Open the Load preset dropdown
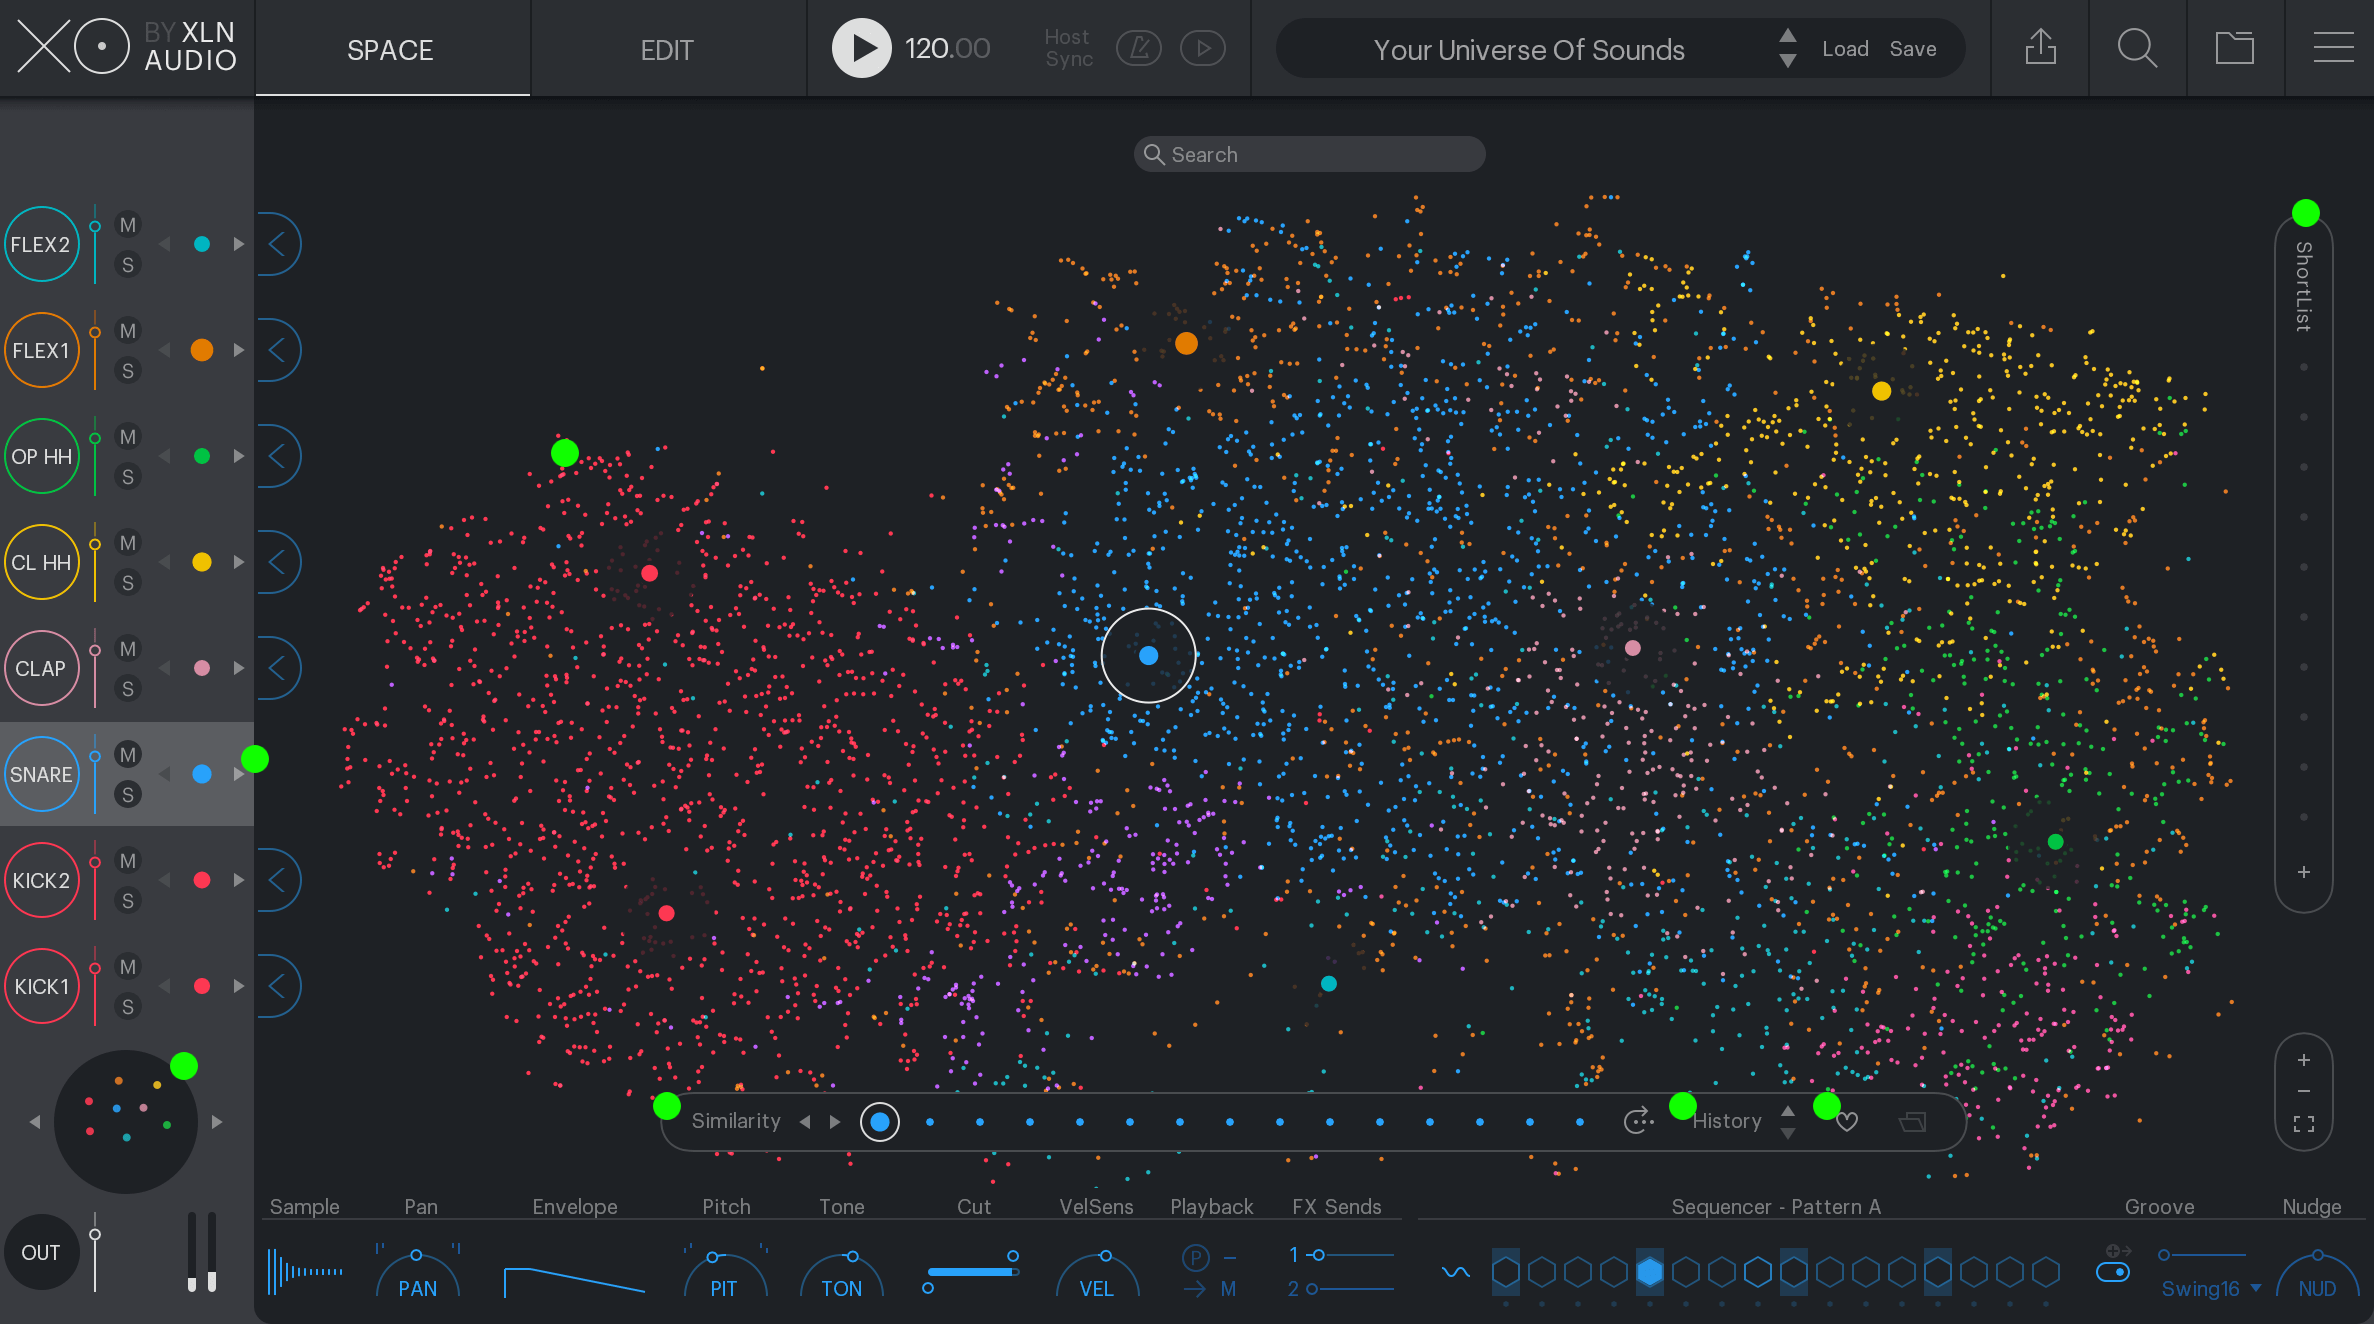Image resolution: width=2374 pixels, height=1324 pixels. click(1844, 47)
